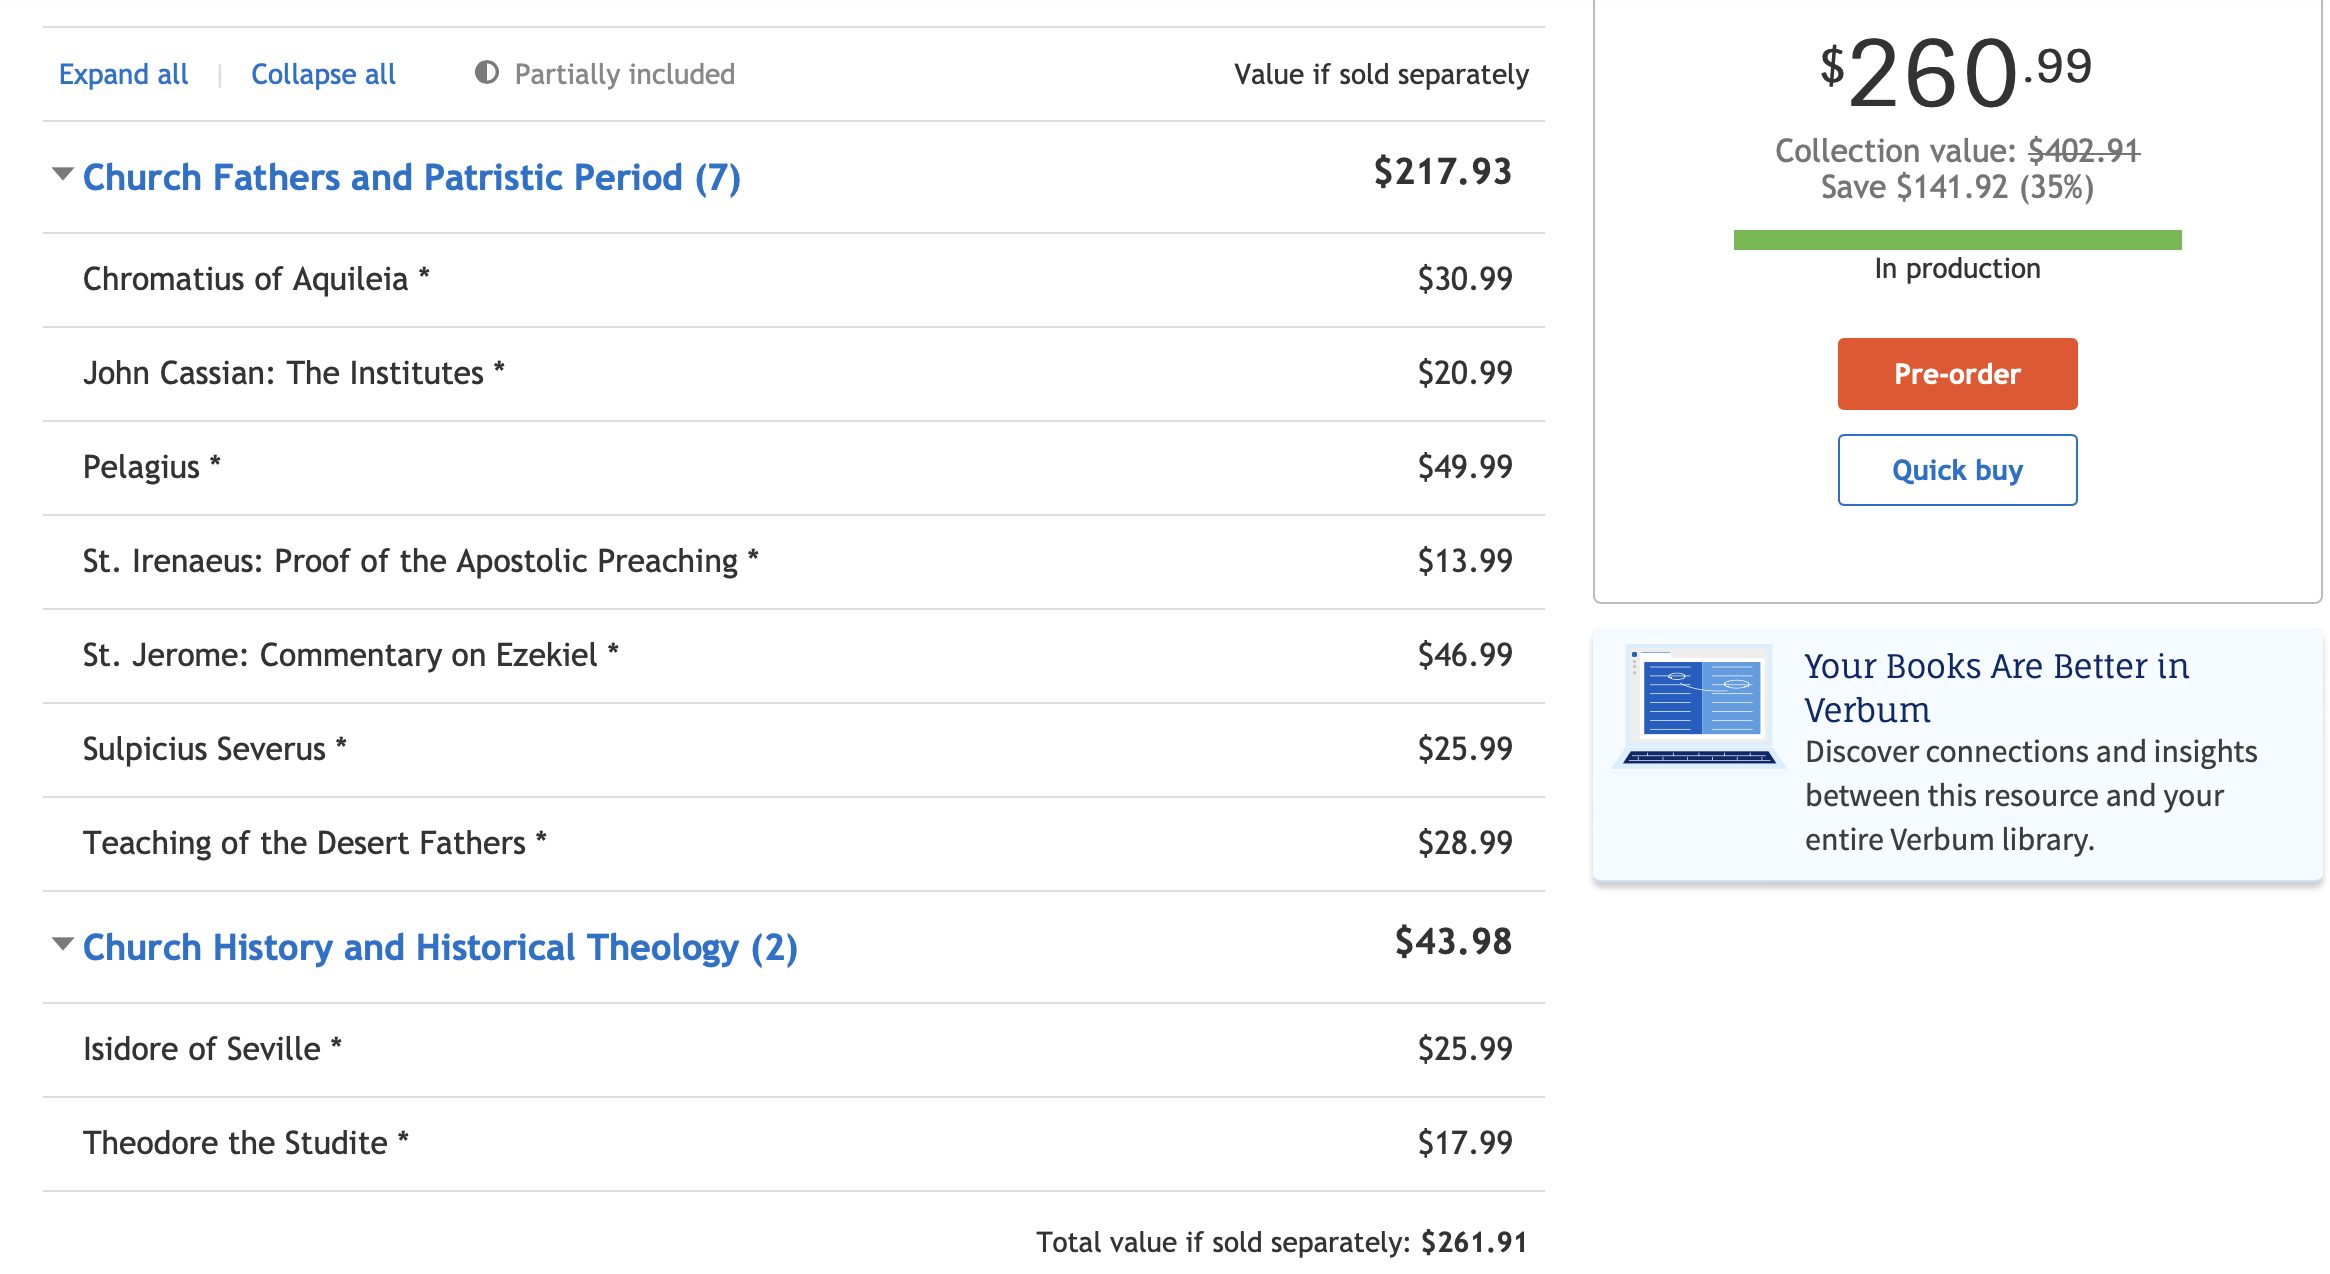Click the green In production progress bar
This screenshot has height=1274, width=2330.
tap(1957, 240)
